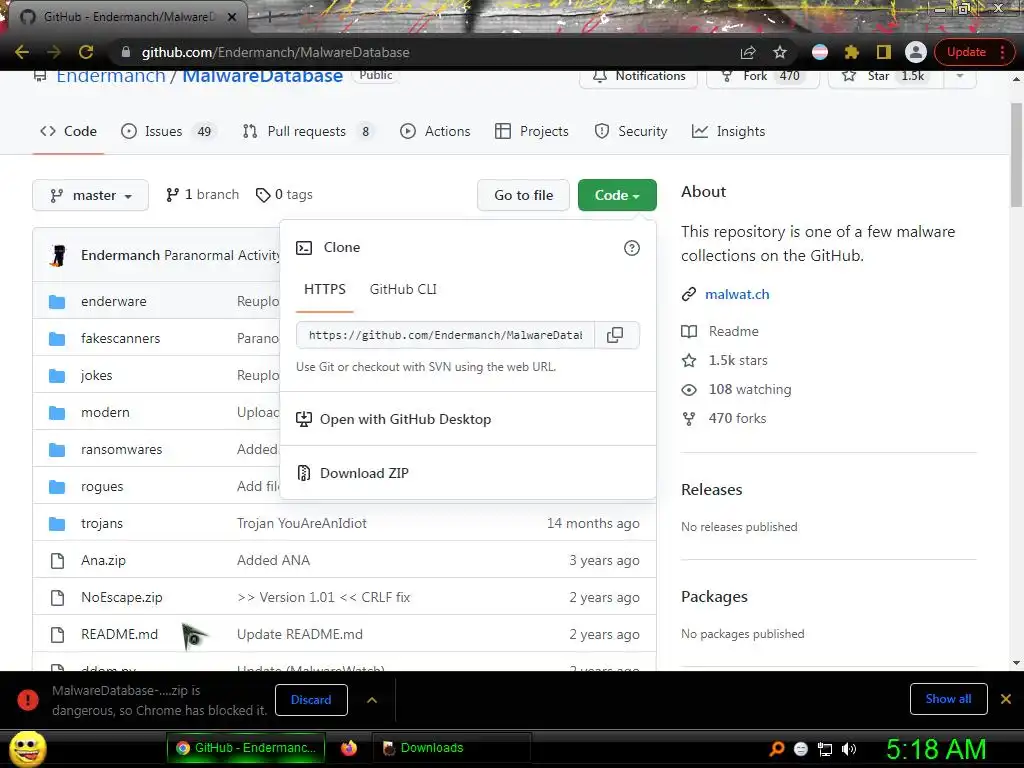Click the Firefox icon in taskbar
The width and height of the screenshot is (1024, 768).
point(349,748)
